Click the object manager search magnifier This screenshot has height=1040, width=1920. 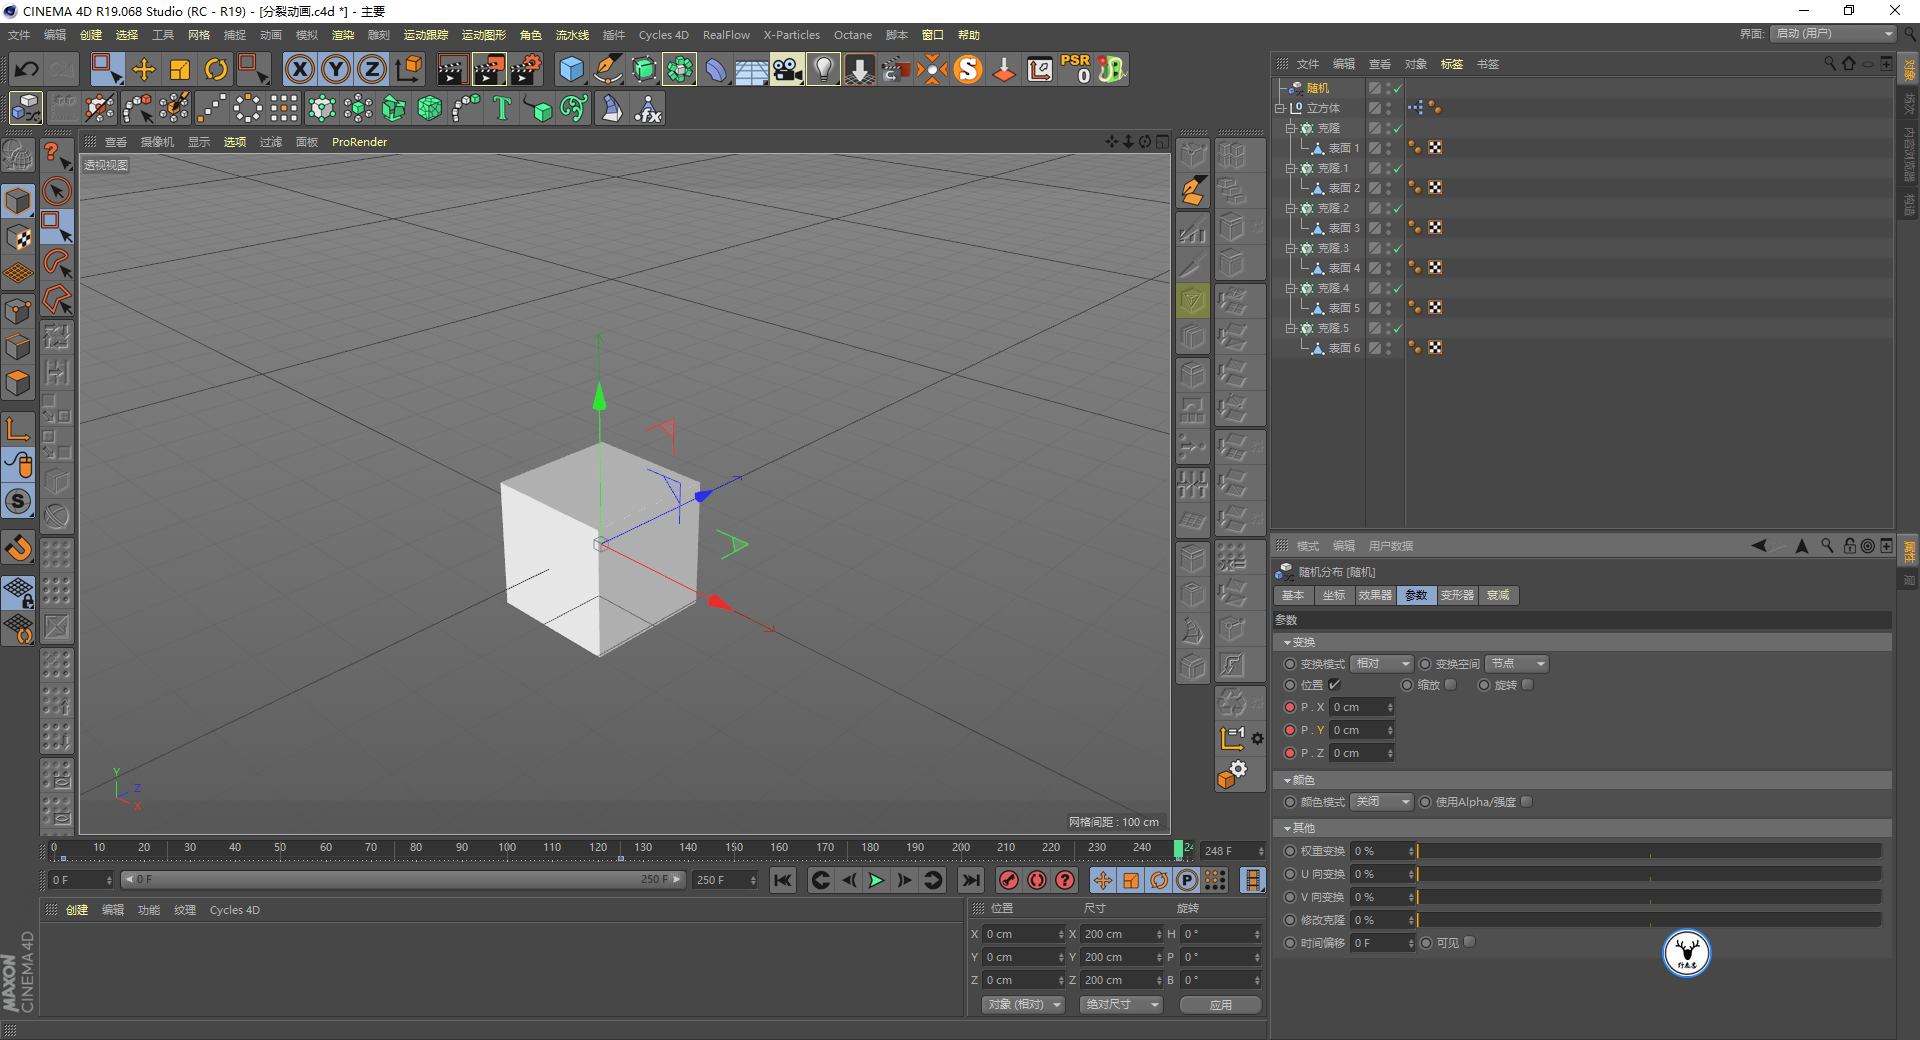[x=1829, y=63]
